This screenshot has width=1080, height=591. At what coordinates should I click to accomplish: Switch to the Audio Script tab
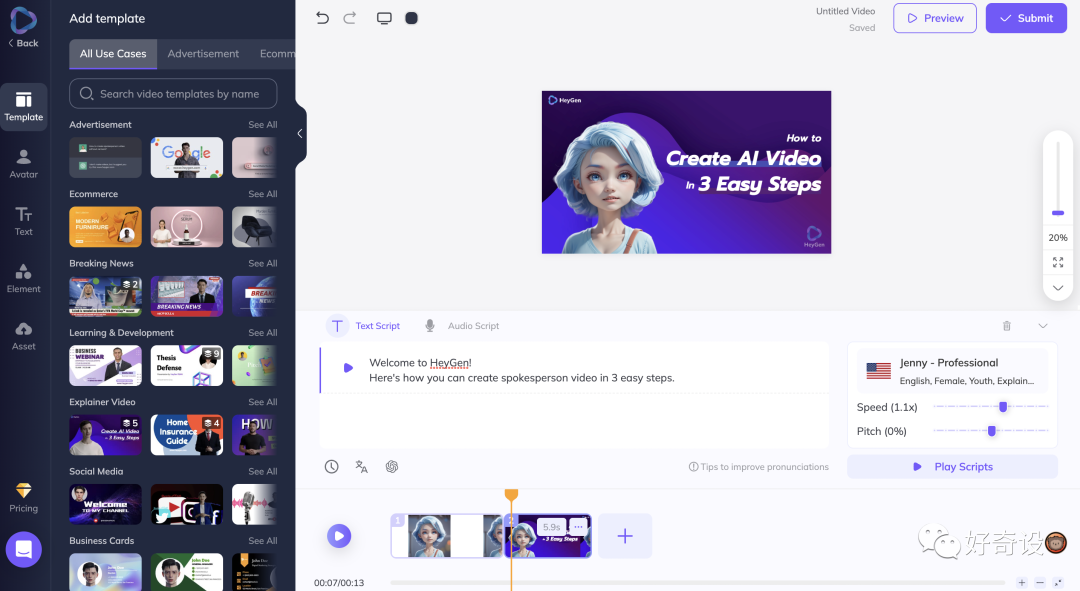point(462,326)
